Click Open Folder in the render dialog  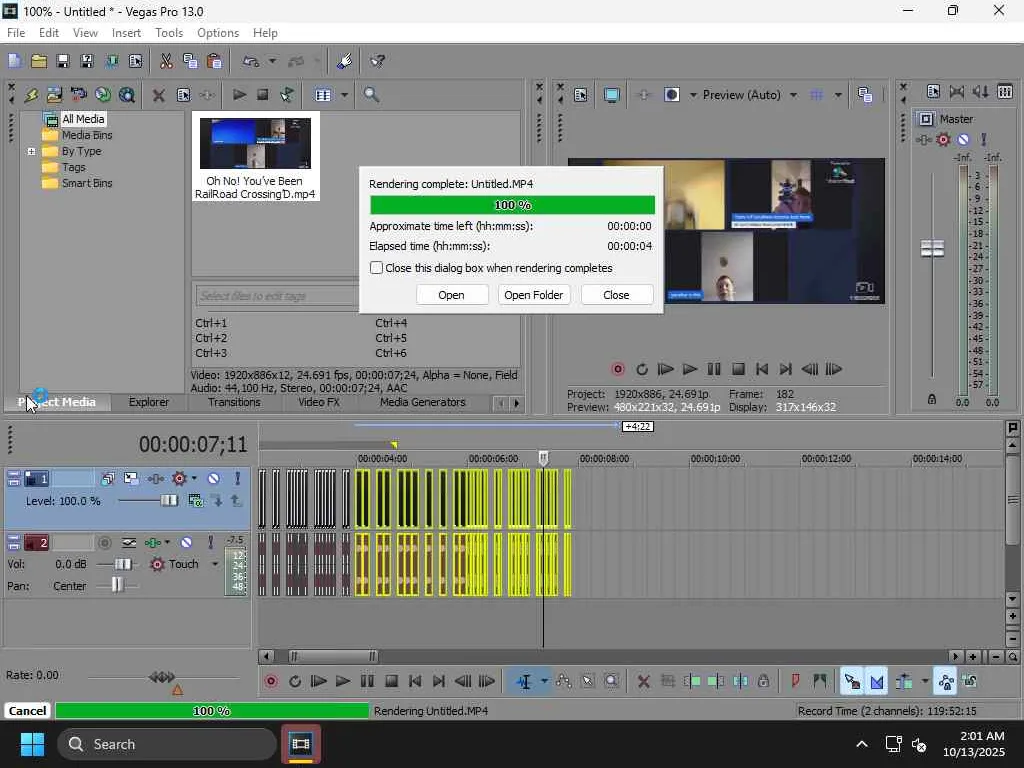[x=534, y=295]
